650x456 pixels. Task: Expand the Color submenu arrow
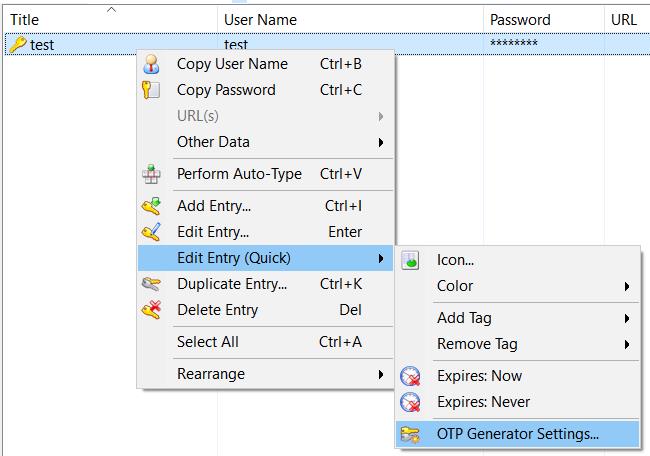click(x=627, y=286)
